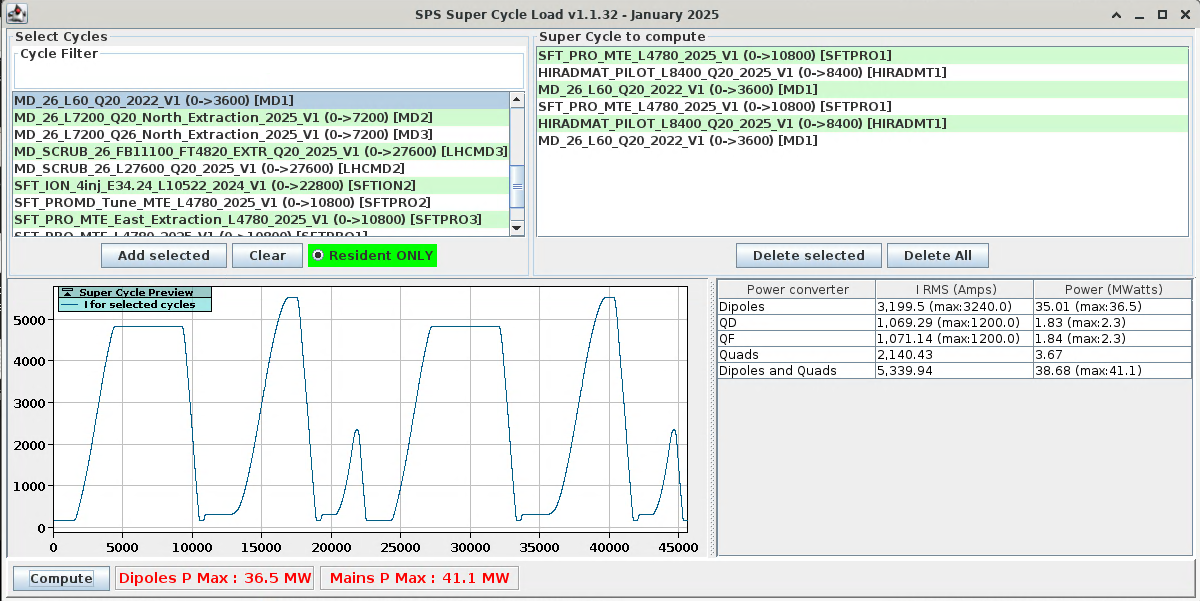Screen dimensions: 1200x601
Task: Click the Cycle Filter text field
Action: click(x=267, y=72)
